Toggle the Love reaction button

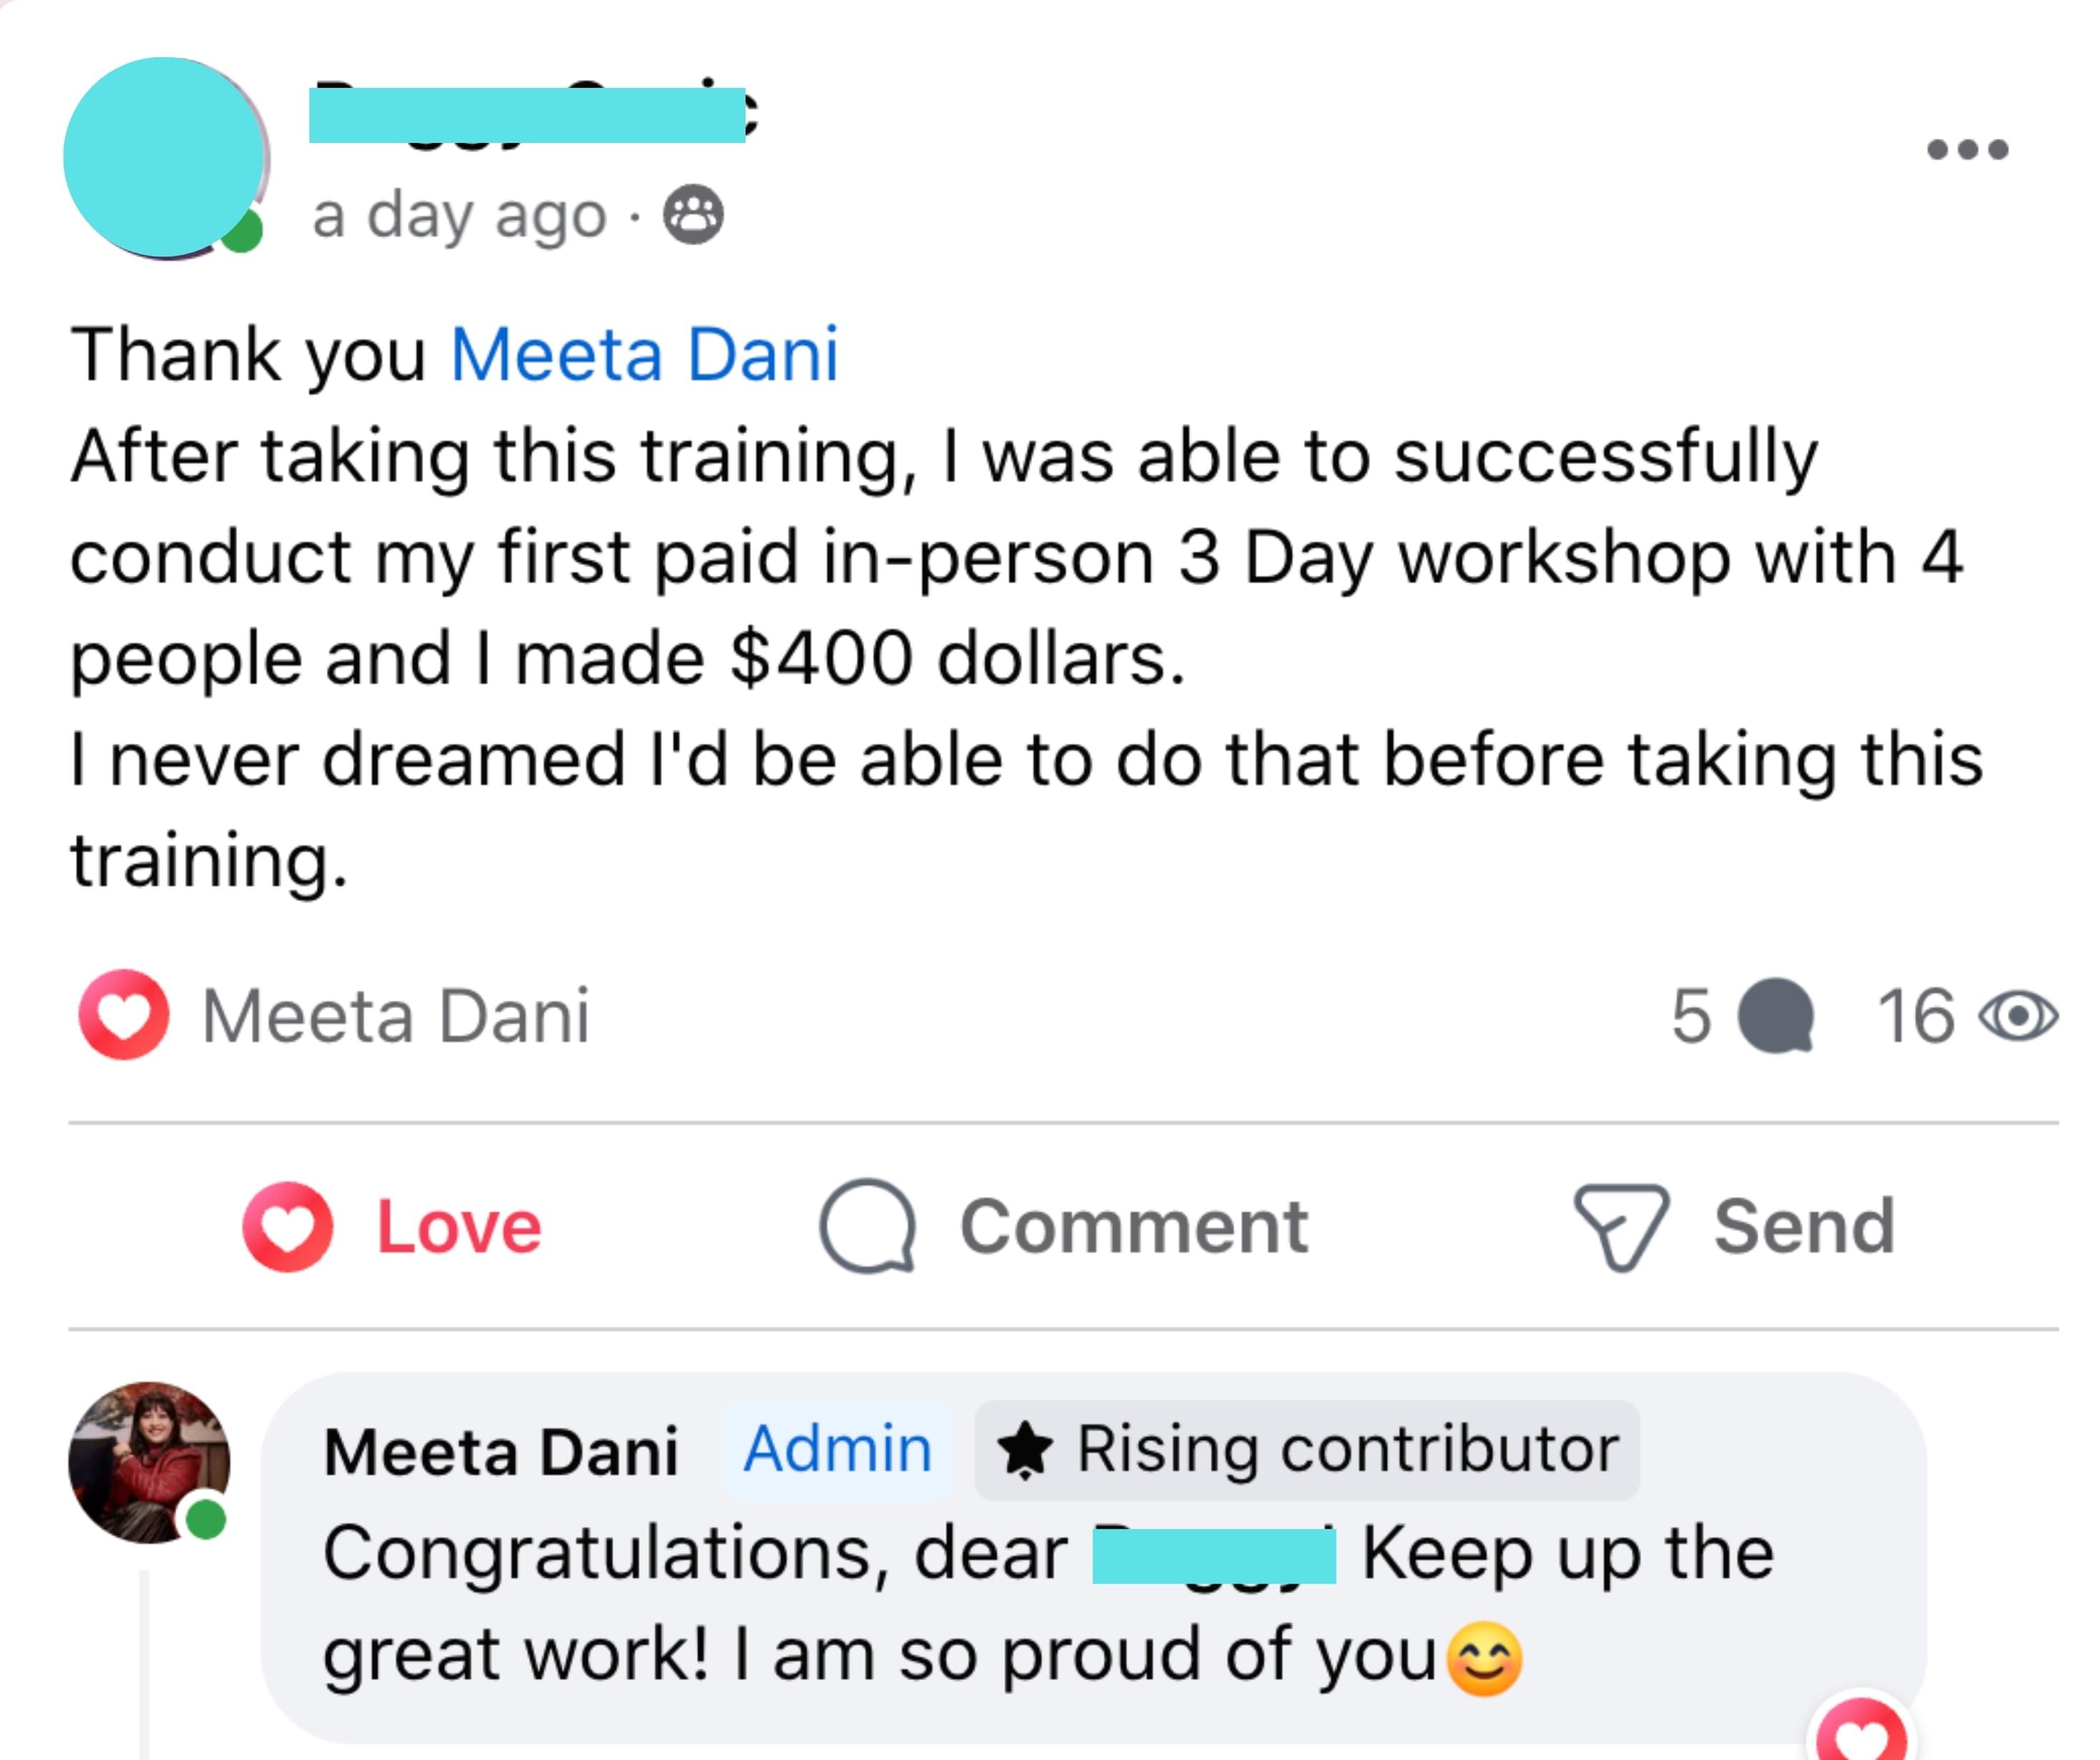tap(393, 1227)
